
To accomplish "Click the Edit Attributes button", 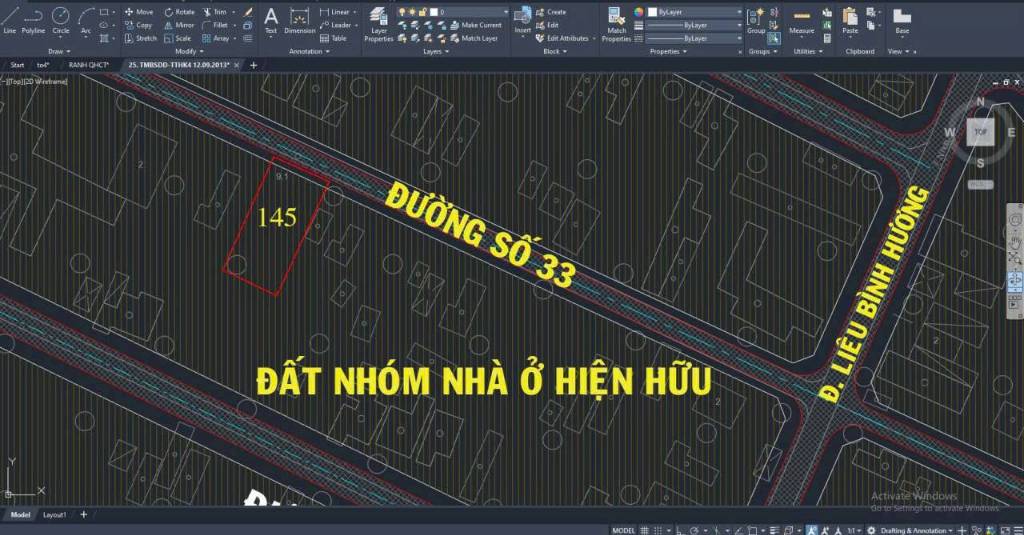I will (x=567, y=38).
